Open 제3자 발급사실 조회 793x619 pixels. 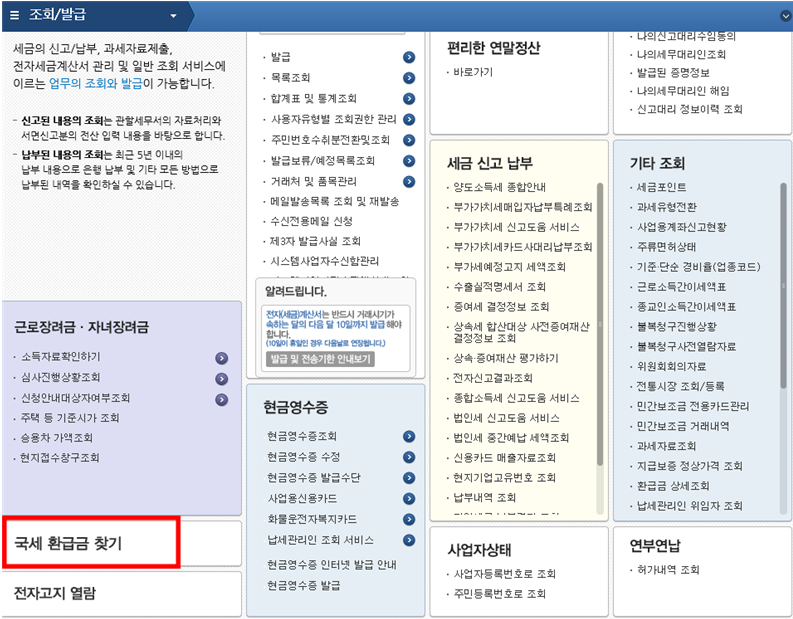(x=315, y=241)
